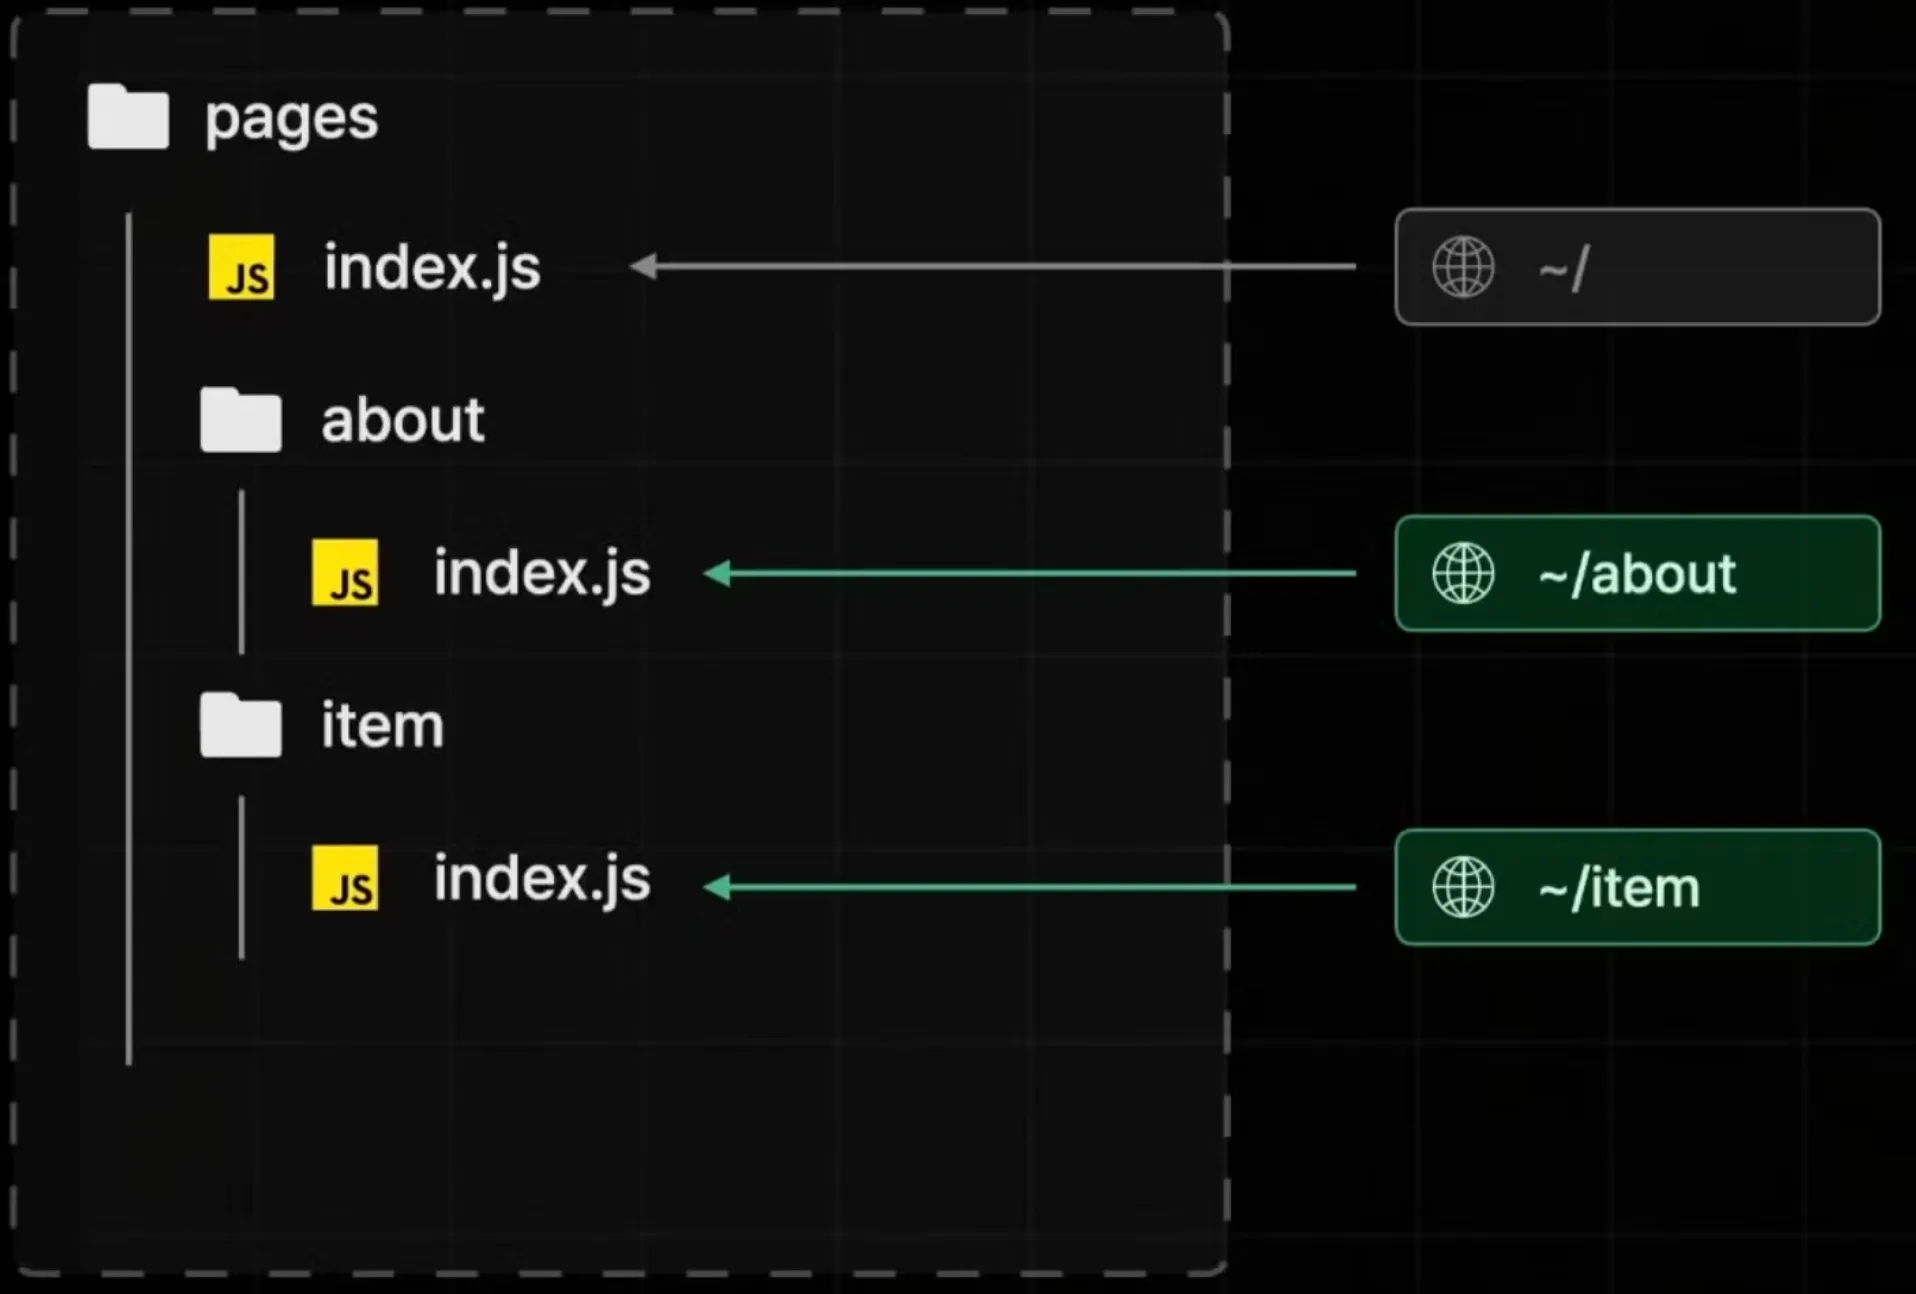Viewport: 1916px width, 1294px height.
Task: Select the pages folder label
Action: click(291, 119)
